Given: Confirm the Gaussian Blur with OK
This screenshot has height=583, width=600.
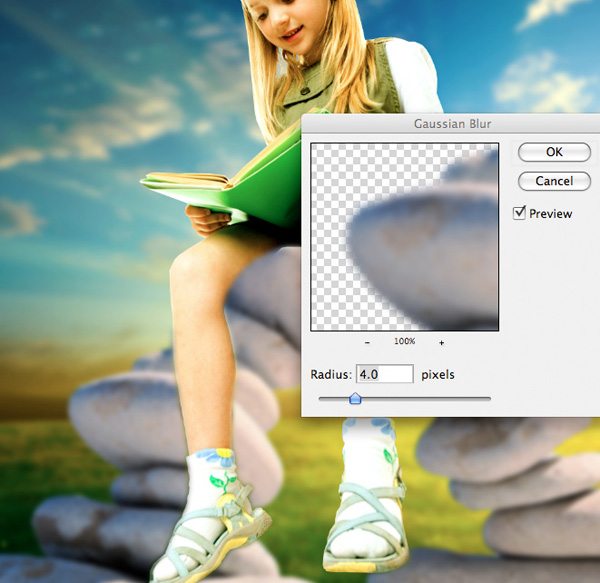Looking at the screenshot, I should [554, 152].
